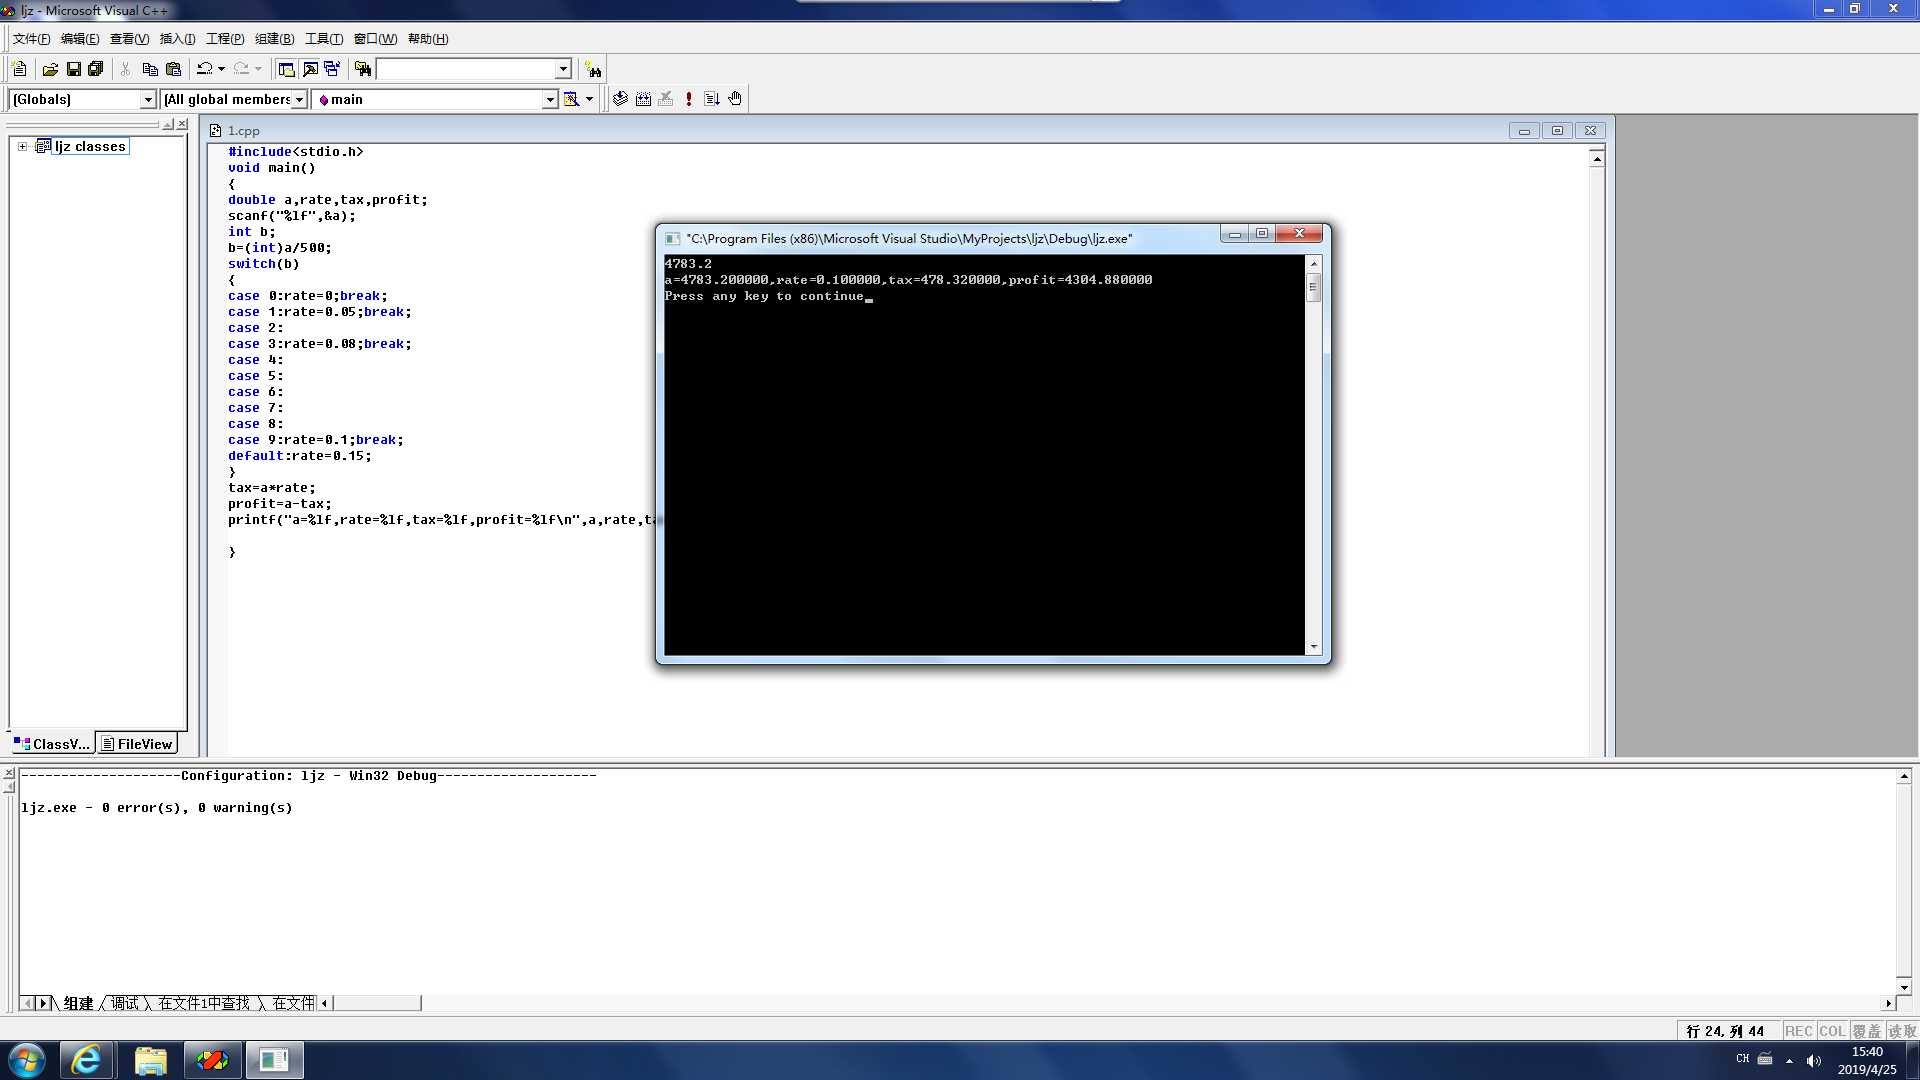Click the Paste clipboard icon
1920x1080 pixels.
coord(173,69)
